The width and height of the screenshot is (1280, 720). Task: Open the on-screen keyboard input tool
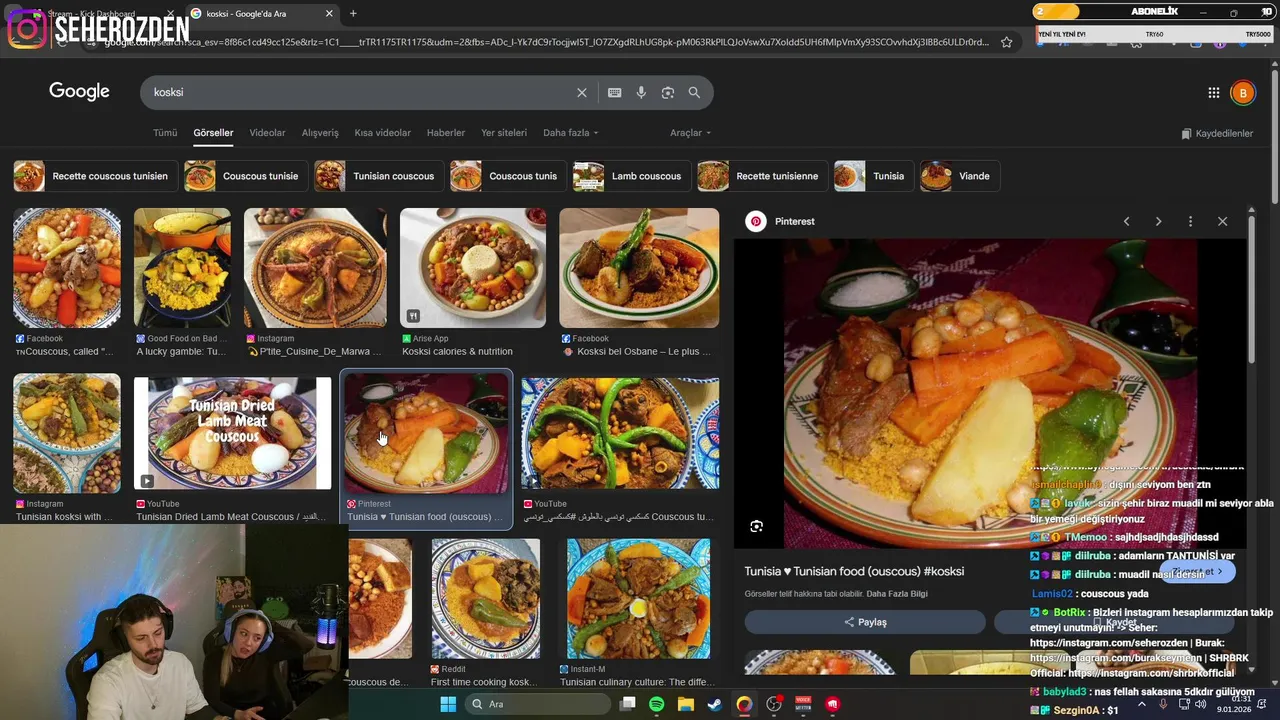click(x=614, y=92)
